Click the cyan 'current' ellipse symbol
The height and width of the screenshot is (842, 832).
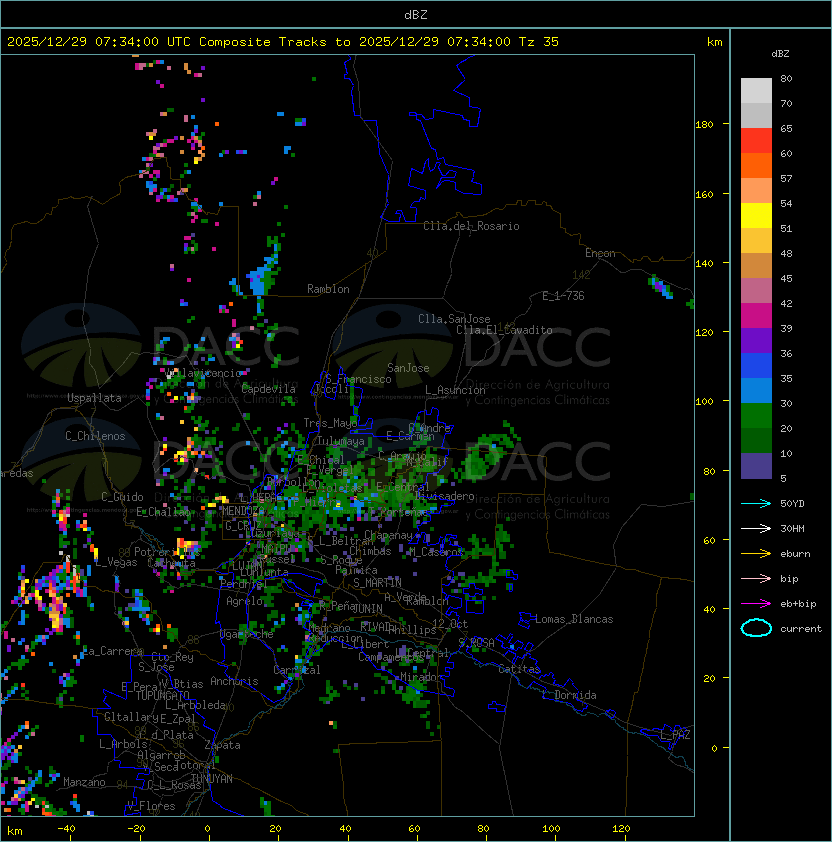pos(756,628)
